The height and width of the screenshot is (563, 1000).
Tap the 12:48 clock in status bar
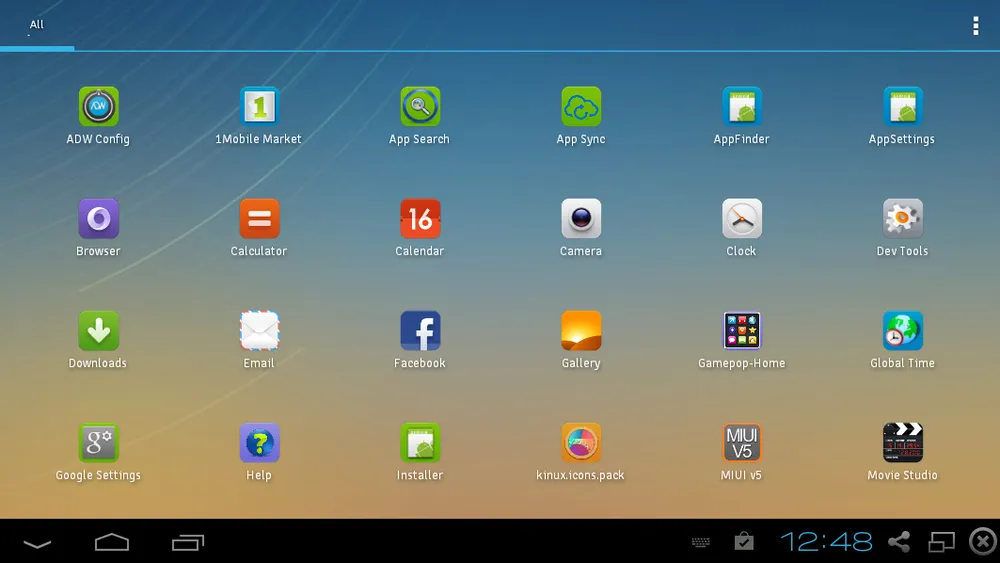827,542
